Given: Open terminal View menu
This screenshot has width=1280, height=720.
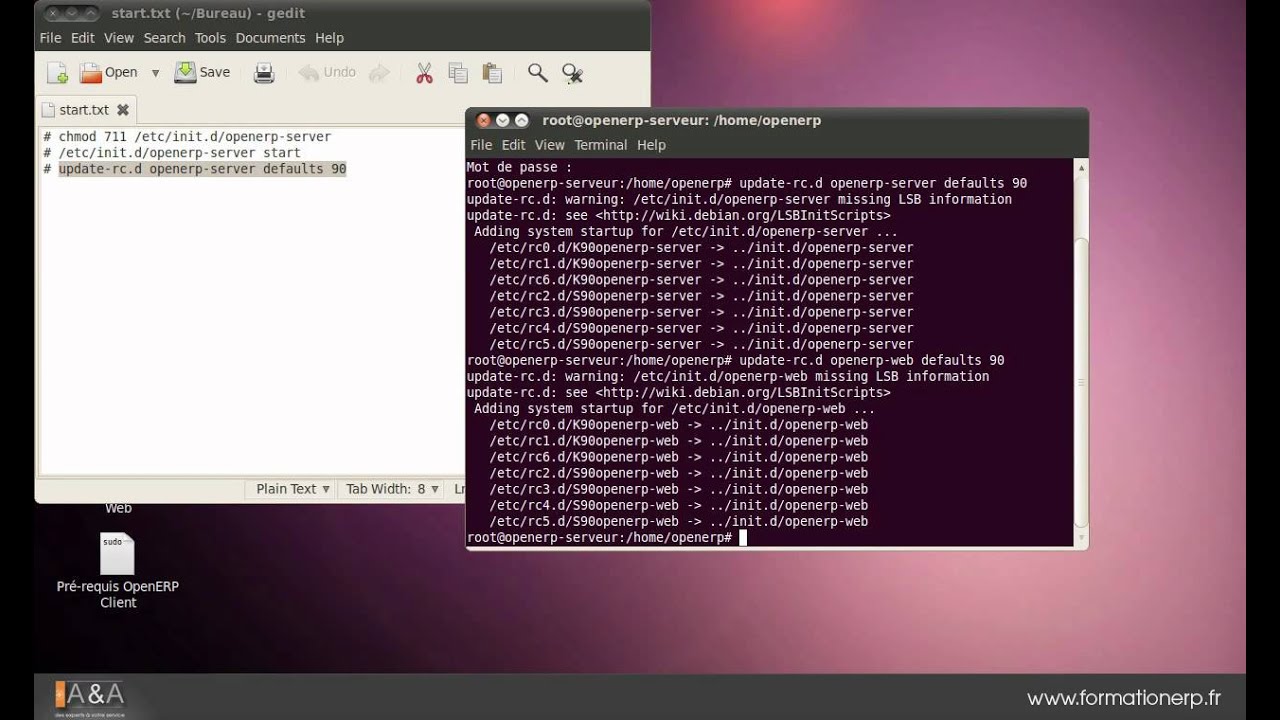Looking at the screenshot, I should [x=549, y=145].
